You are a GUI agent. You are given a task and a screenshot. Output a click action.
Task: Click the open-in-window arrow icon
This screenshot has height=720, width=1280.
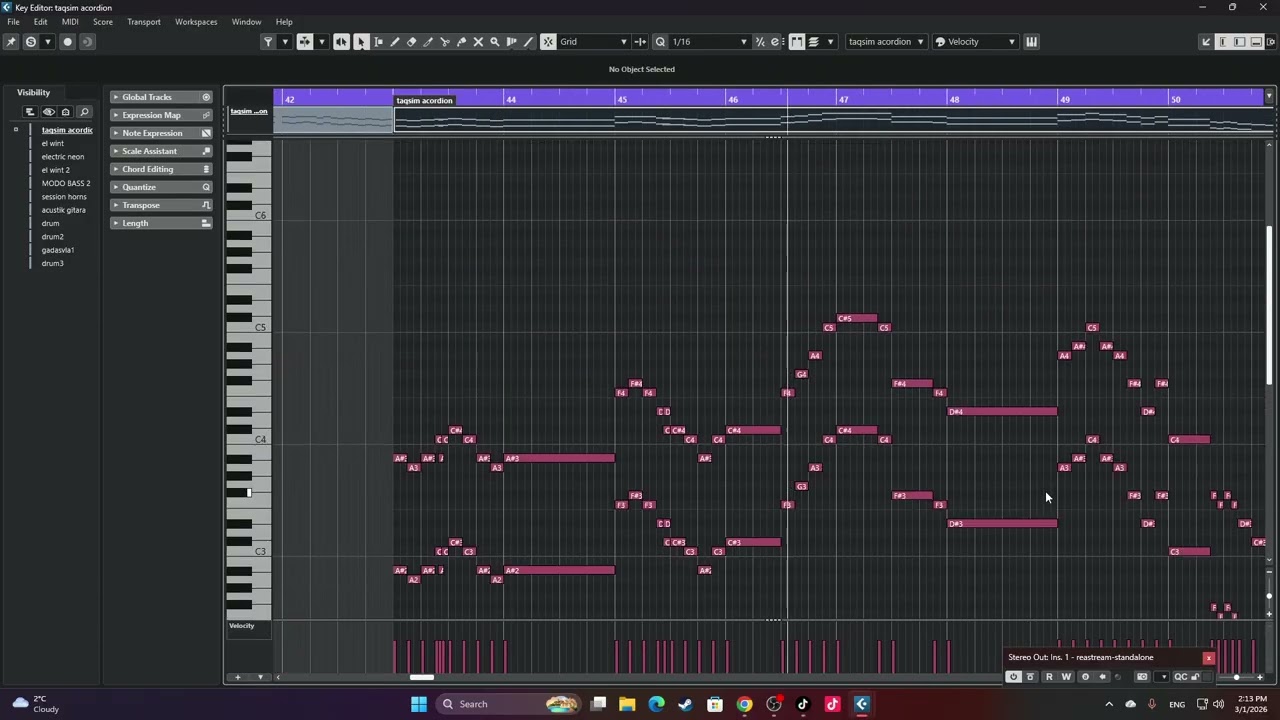(x=1206, y=42)
